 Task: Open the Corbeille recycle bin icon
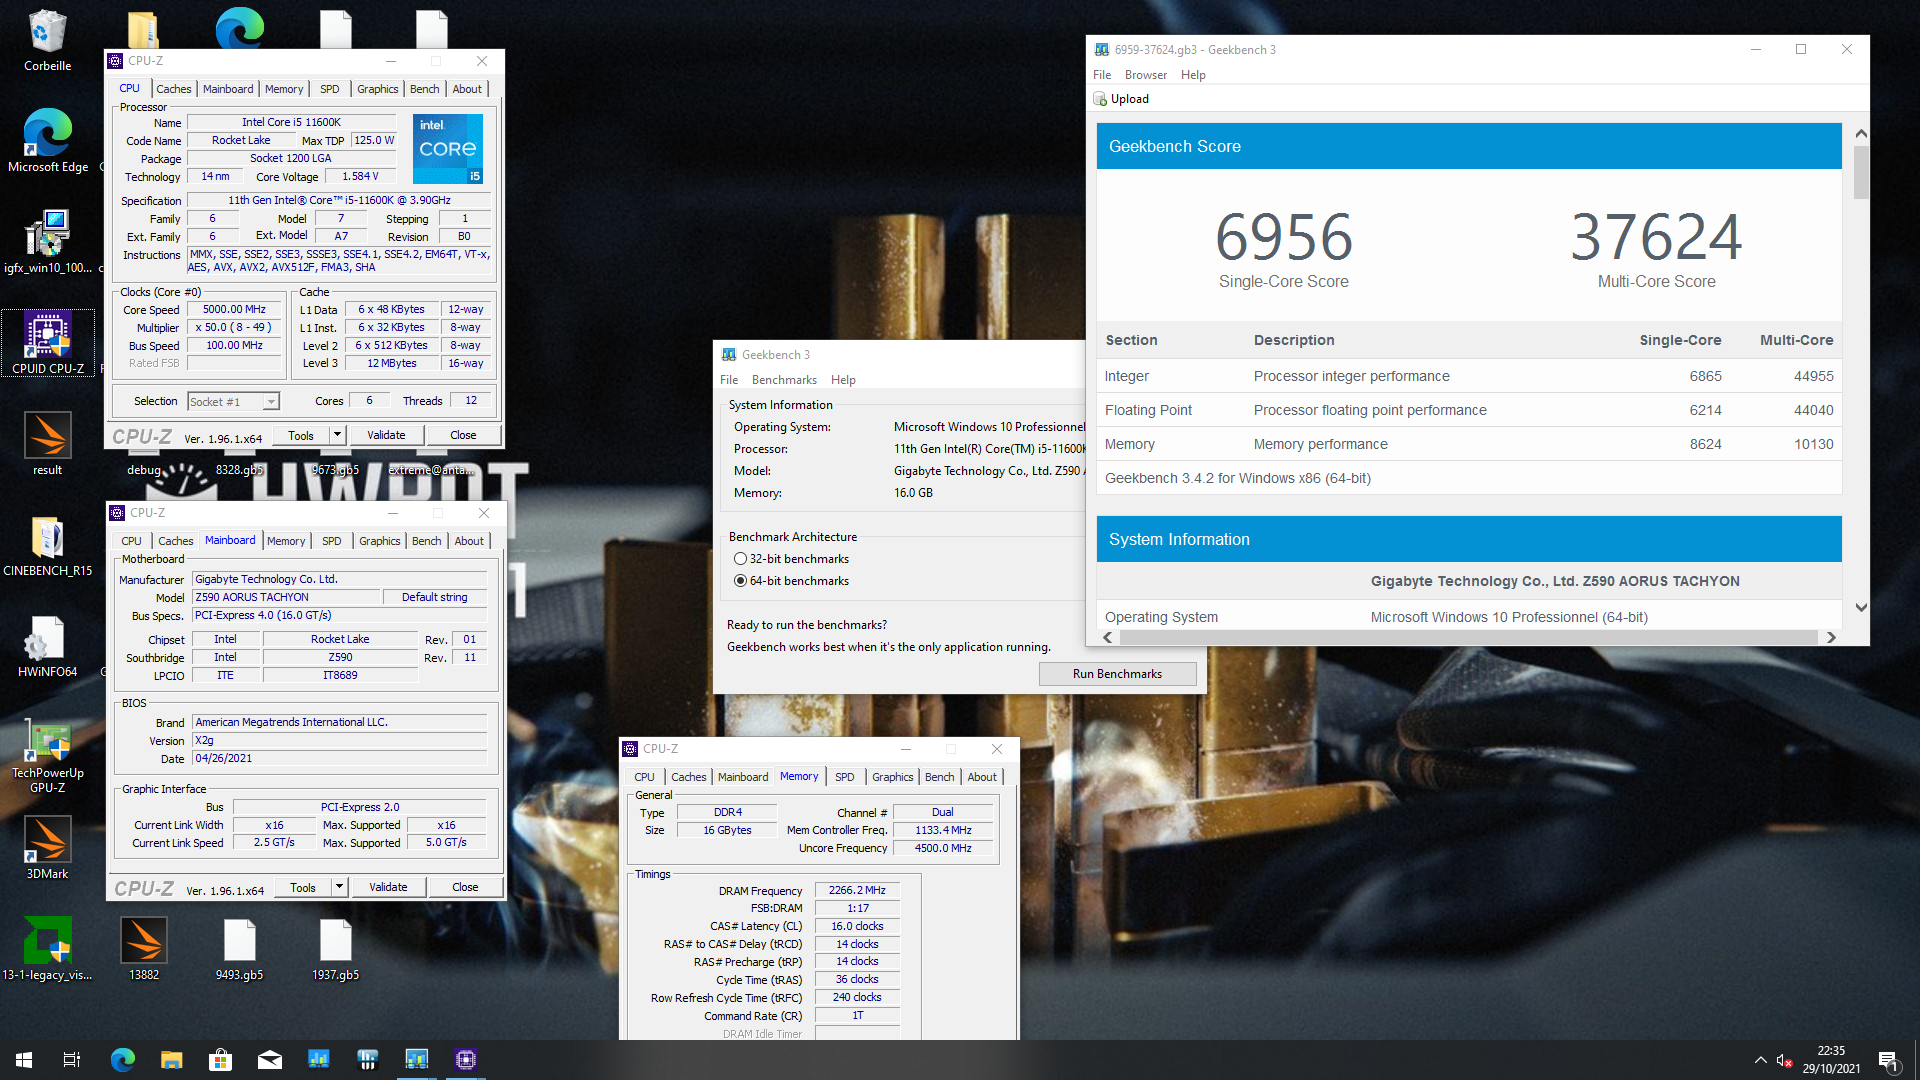coord(47,40)
